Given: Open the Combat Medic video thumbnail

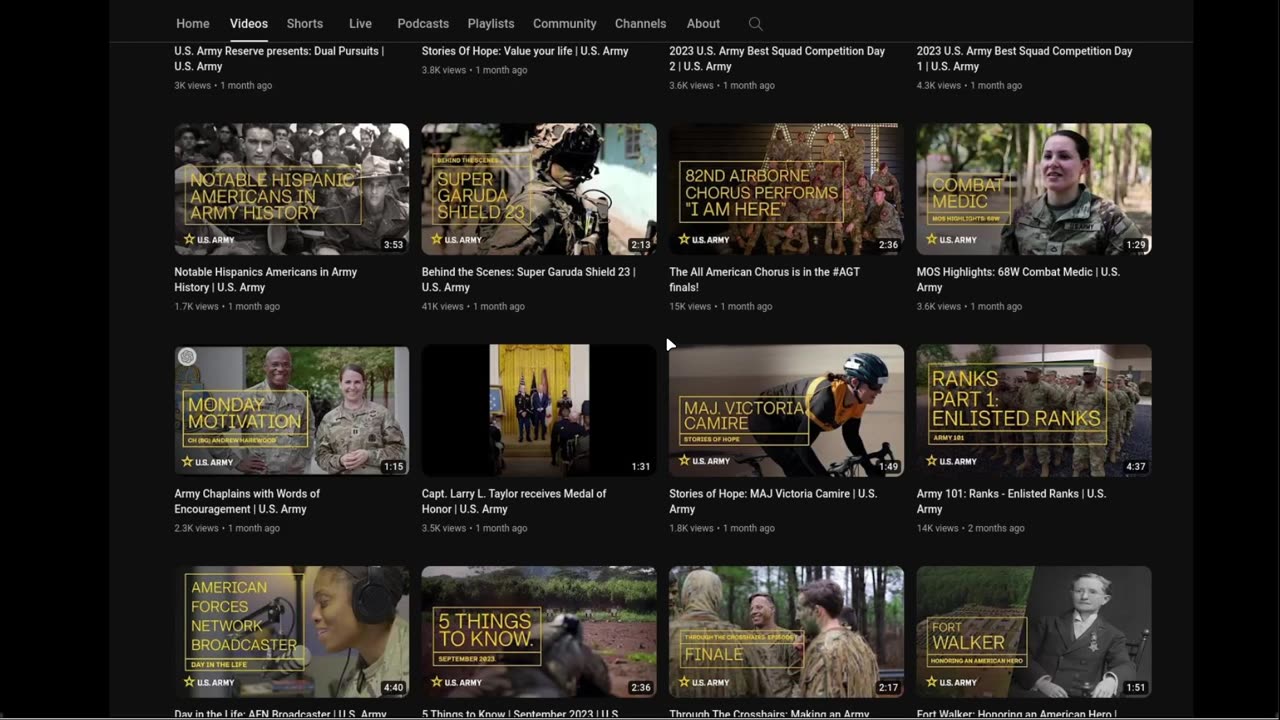Looking at the screenshot, I should coord(1034,189).
